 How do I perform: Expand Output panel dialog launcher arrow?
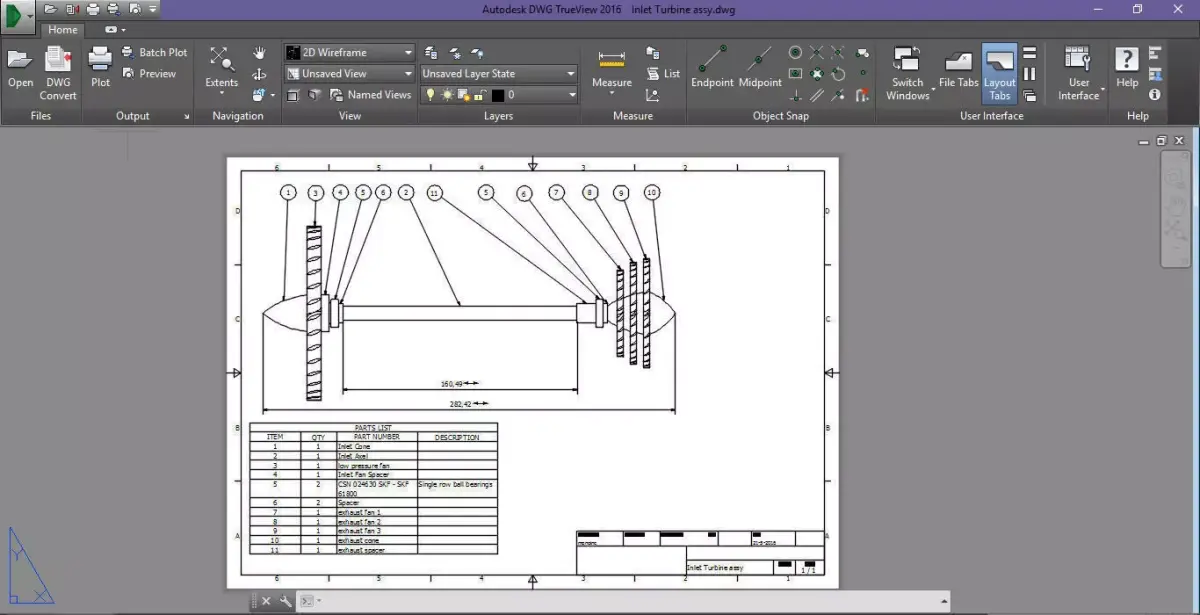[187, 117]
